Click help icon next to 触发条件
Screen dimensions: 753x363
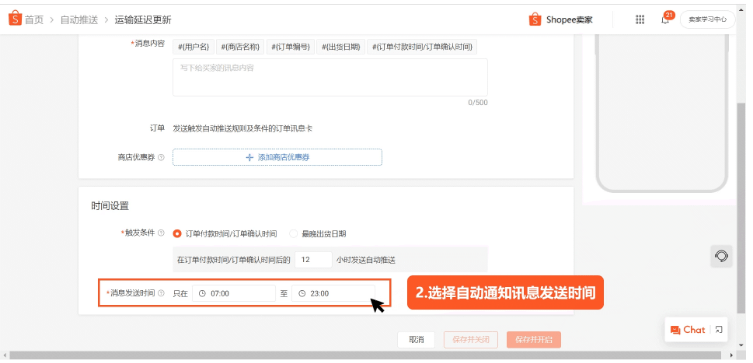pos(161,233)
